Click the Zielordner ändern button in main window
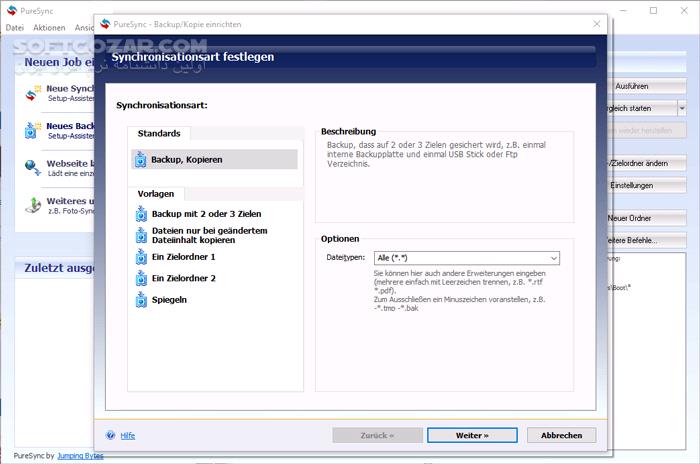The width and height of the screenshot is (700, 464). click(646, 163)
